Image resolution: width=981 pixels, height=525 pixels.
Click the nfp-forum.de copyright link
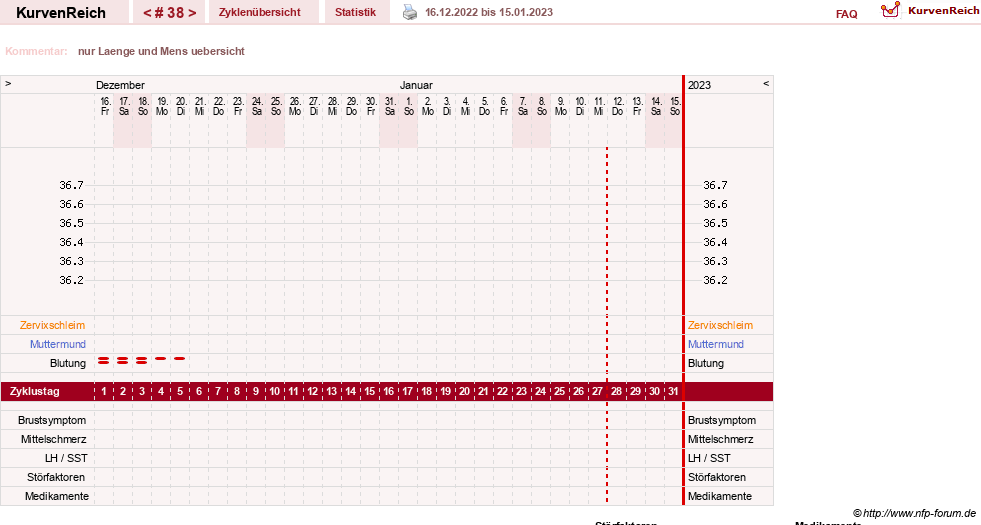point(915,513)
